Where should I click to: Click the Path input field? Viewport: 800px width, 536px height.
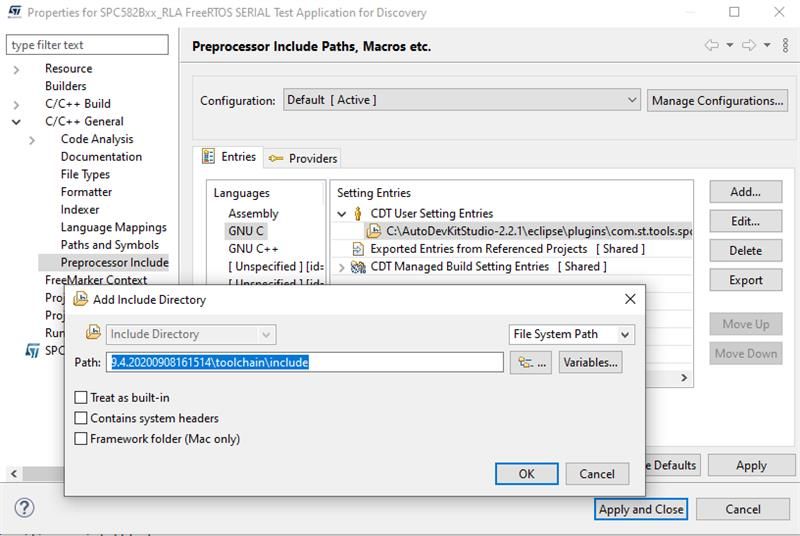pos(305,362)
